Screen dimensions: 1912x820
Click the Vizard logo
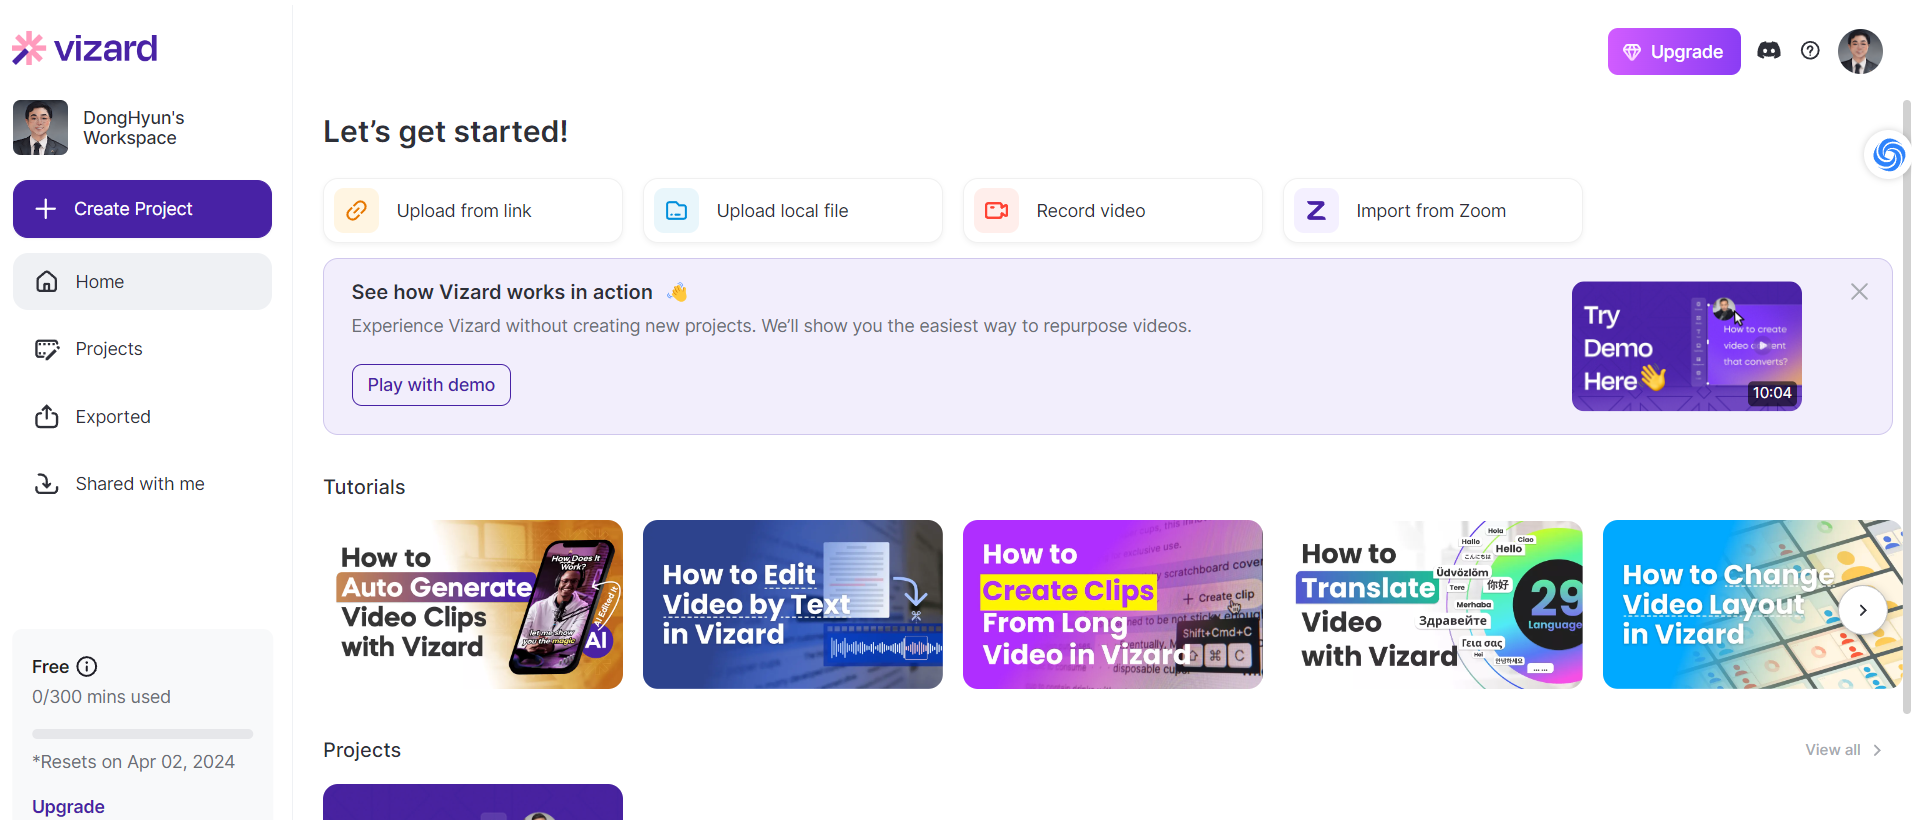(x=85, y=48)
